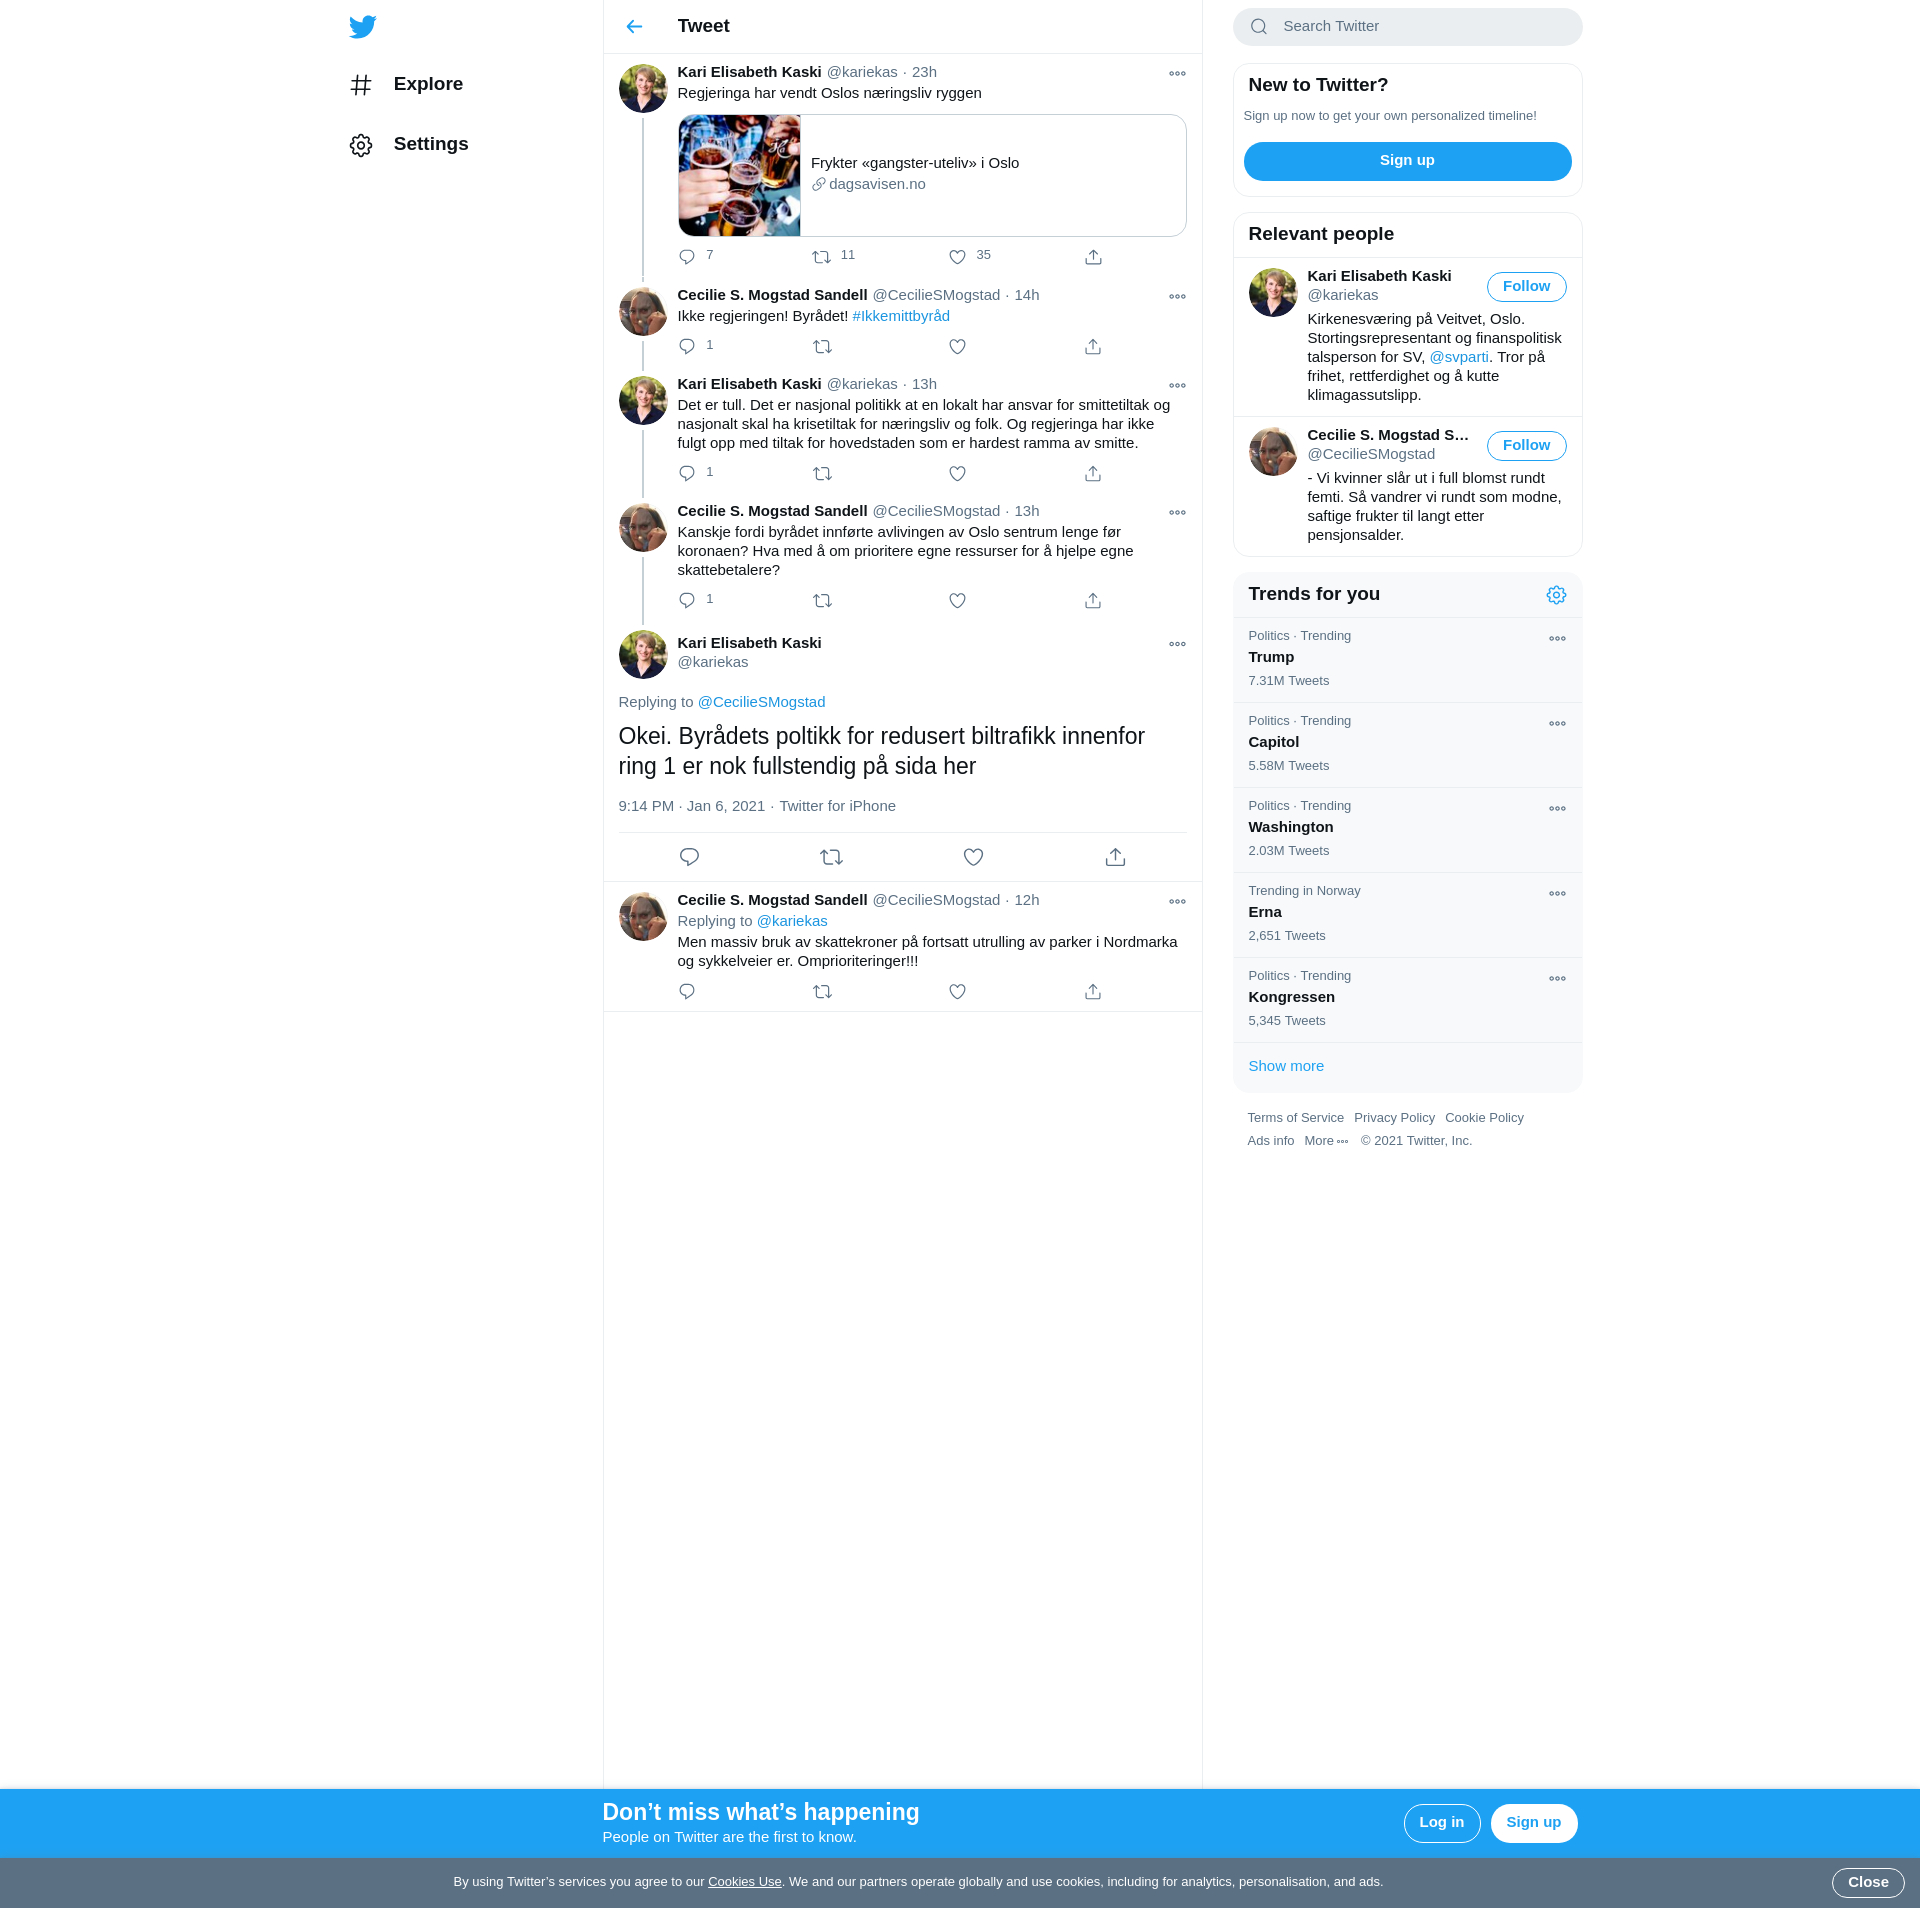Share Cecilie's last reply about Nordmarka
Viewport: 1920px width, 1908px height.
1093,992
